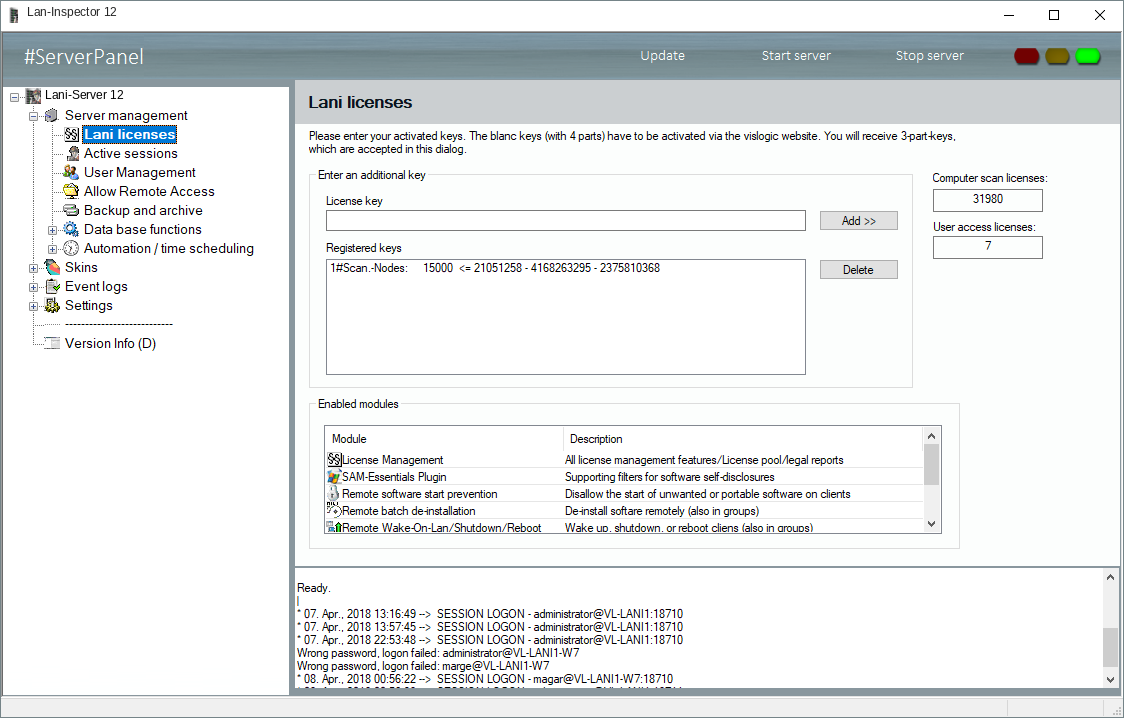Click the Version Info icon
This screenshot has width=1124, height=718.
pos(52,343)
